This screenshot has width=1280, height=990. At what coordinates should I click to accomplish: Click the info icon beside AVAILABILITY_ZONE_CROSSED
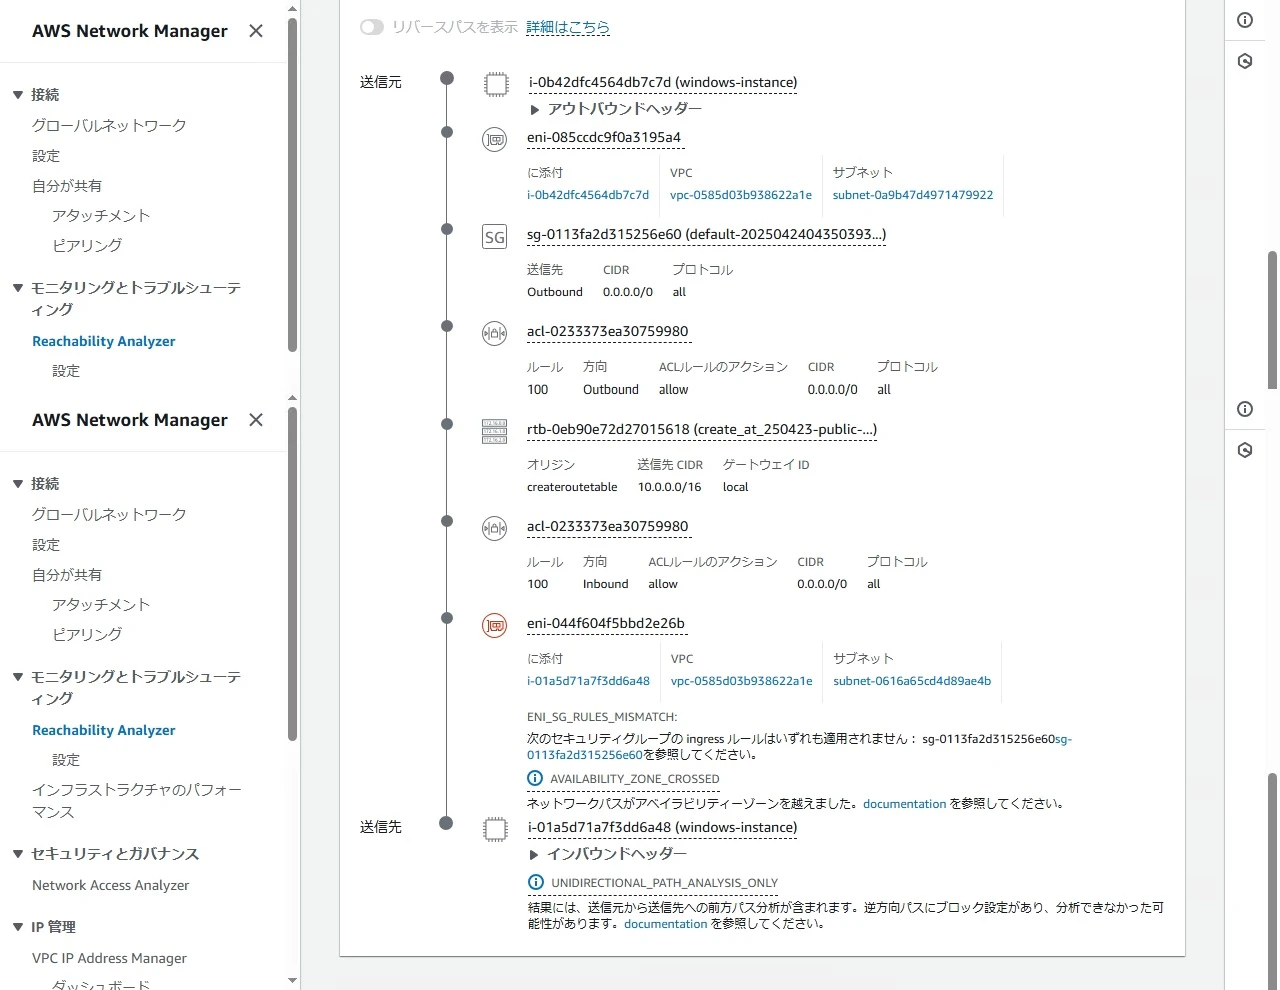point(535,779)
